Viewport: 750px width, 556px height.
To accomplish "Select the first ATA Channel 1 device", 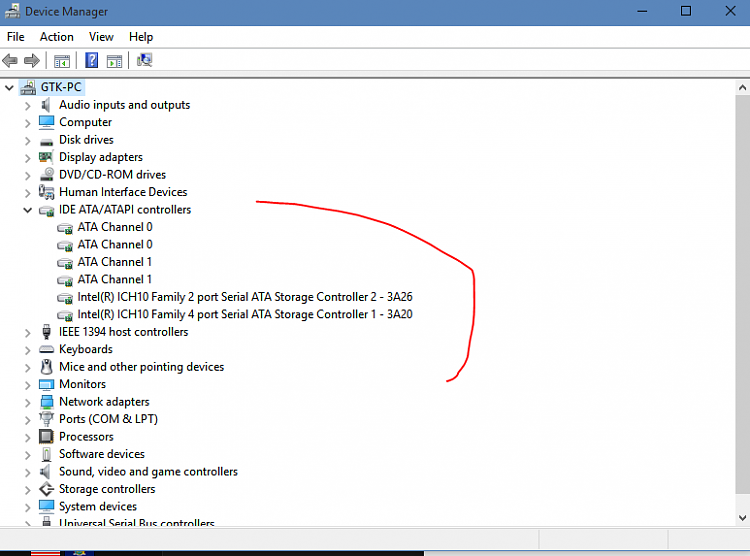I will 114,262.
